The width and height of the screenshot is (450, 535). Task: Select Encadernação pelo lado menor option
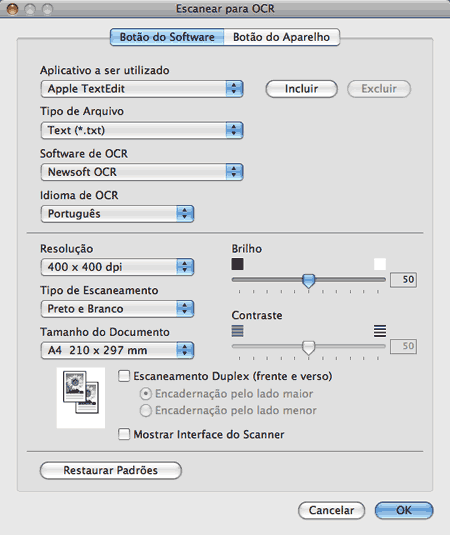pos(145,410)
